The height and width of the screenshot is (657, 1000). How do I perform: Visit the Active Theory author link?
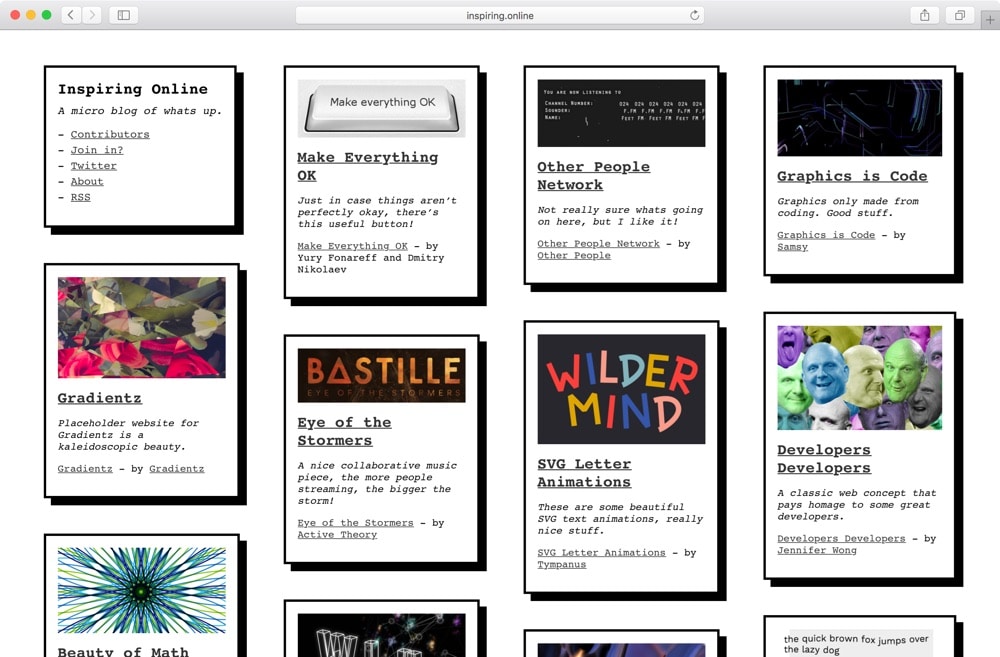[x=337, y=535]
